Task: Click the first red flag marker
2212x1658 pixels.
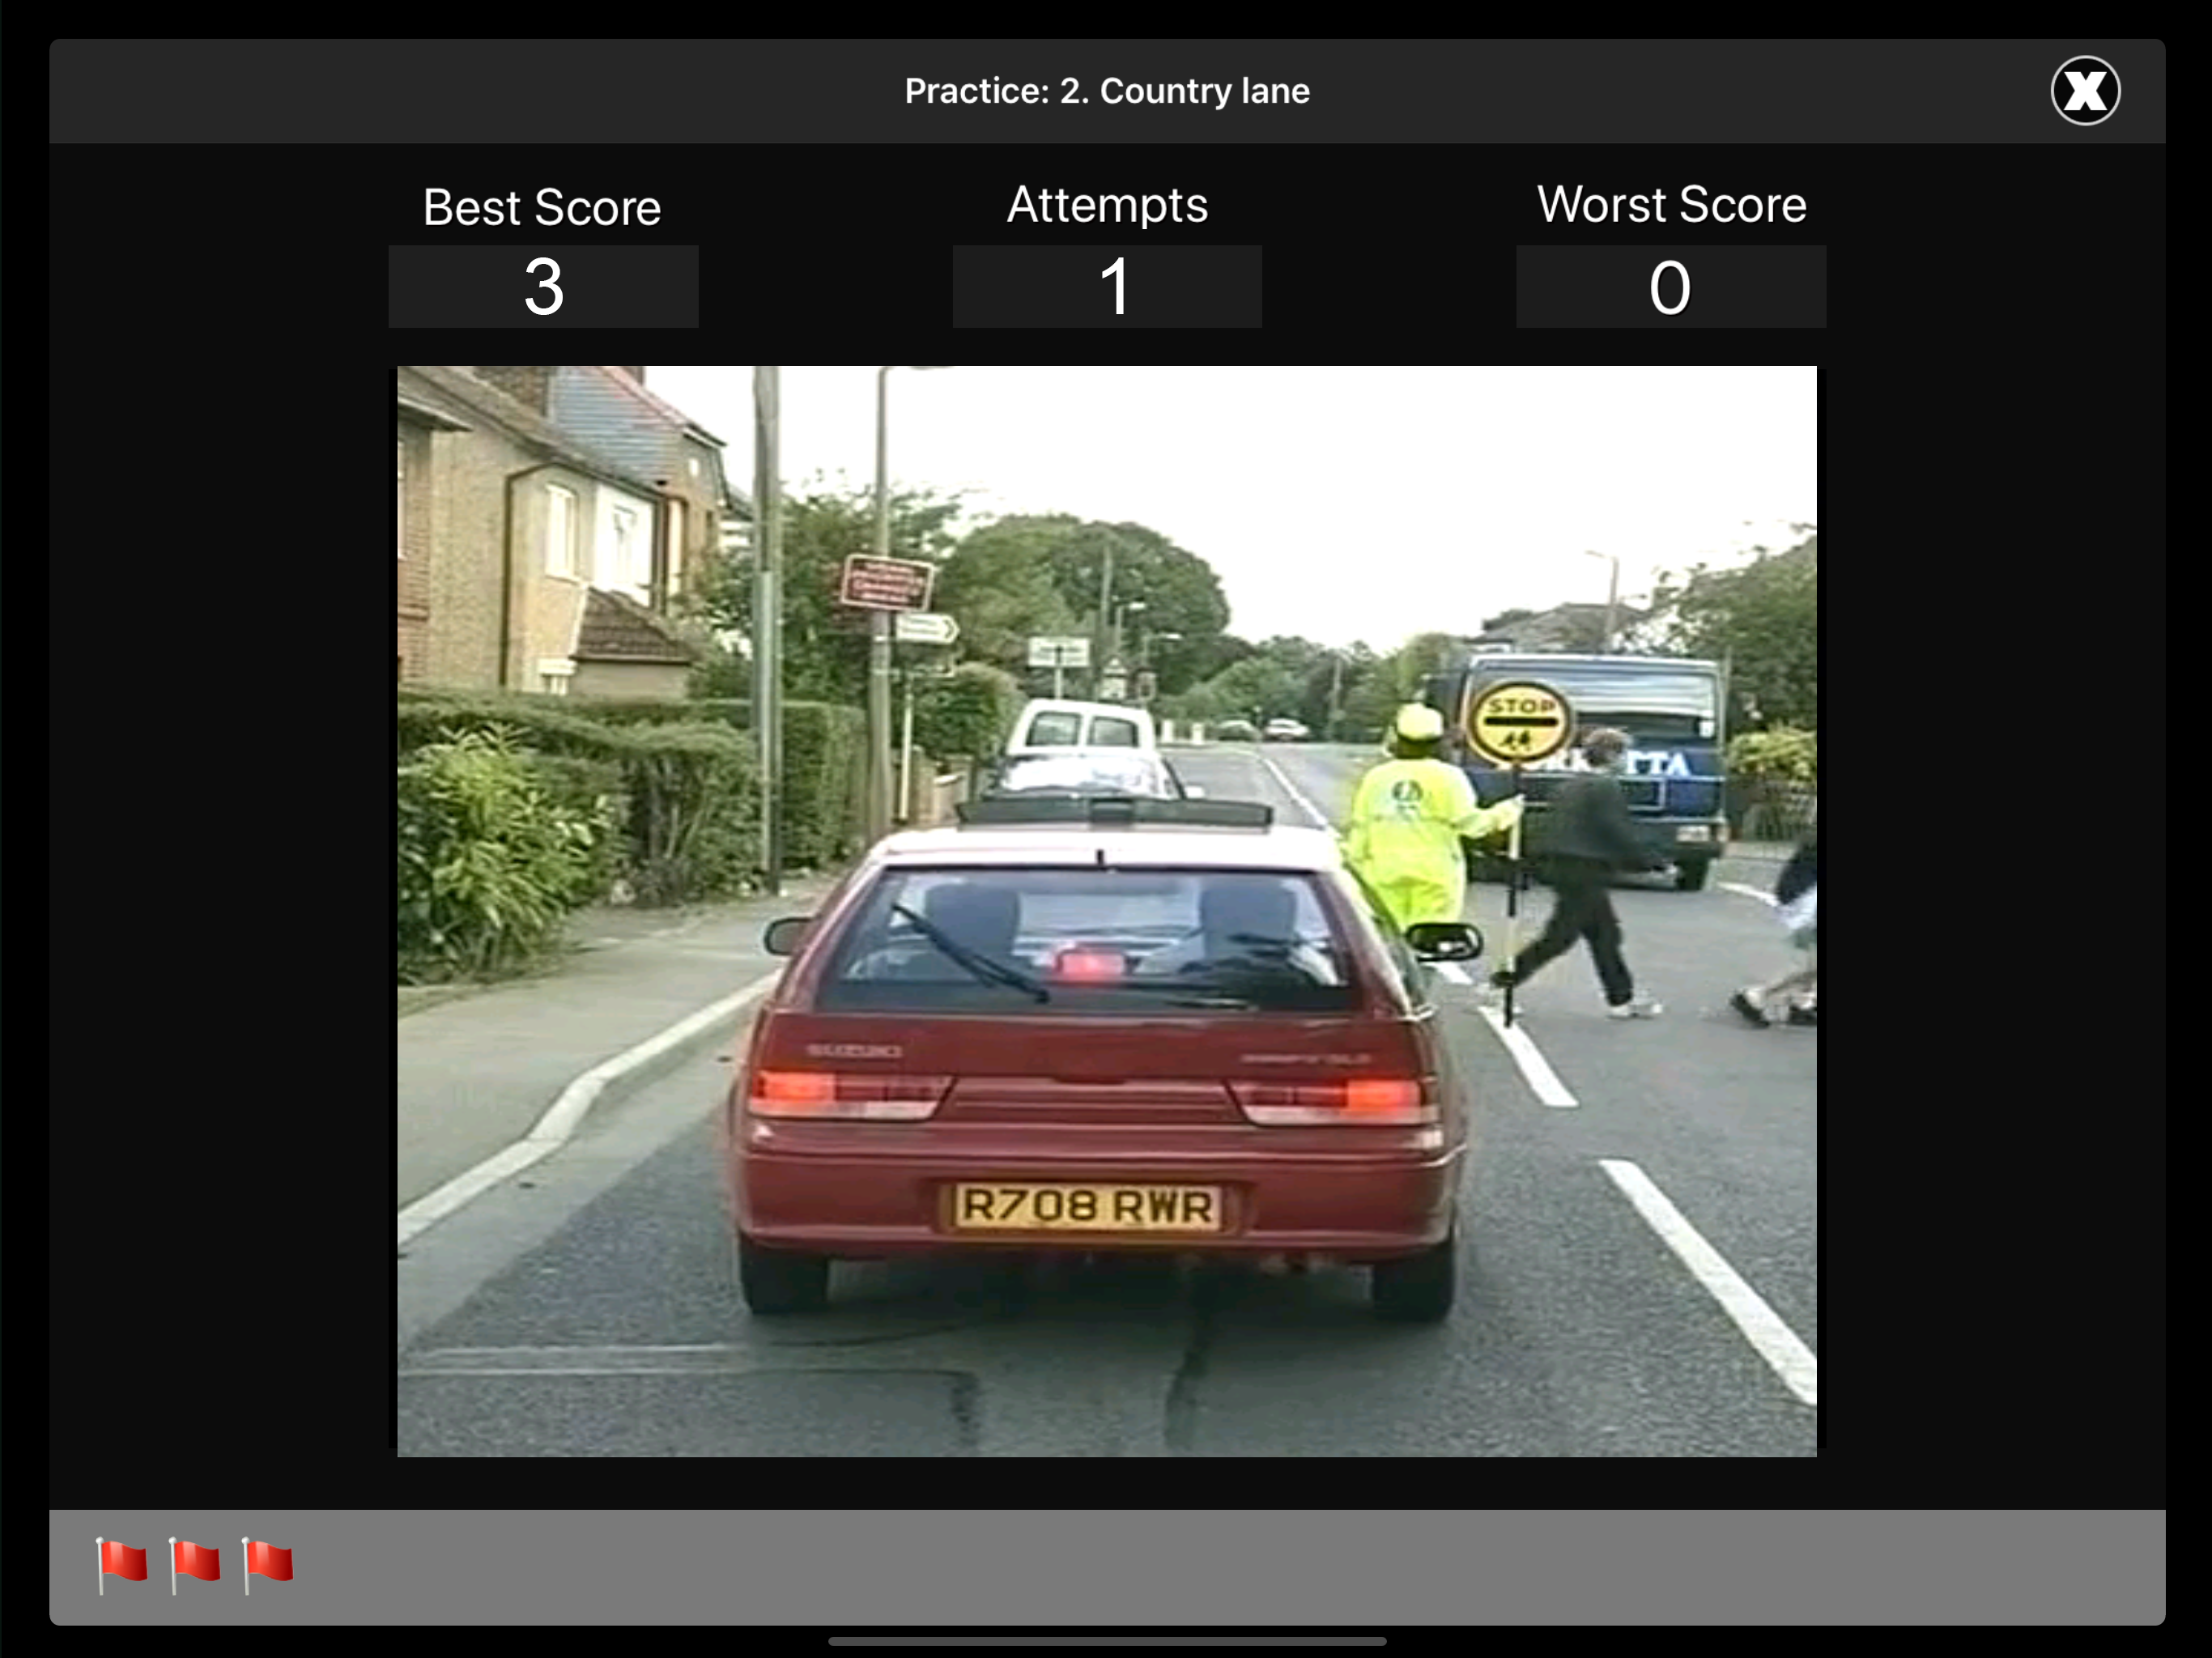Action: [121, 1565]
